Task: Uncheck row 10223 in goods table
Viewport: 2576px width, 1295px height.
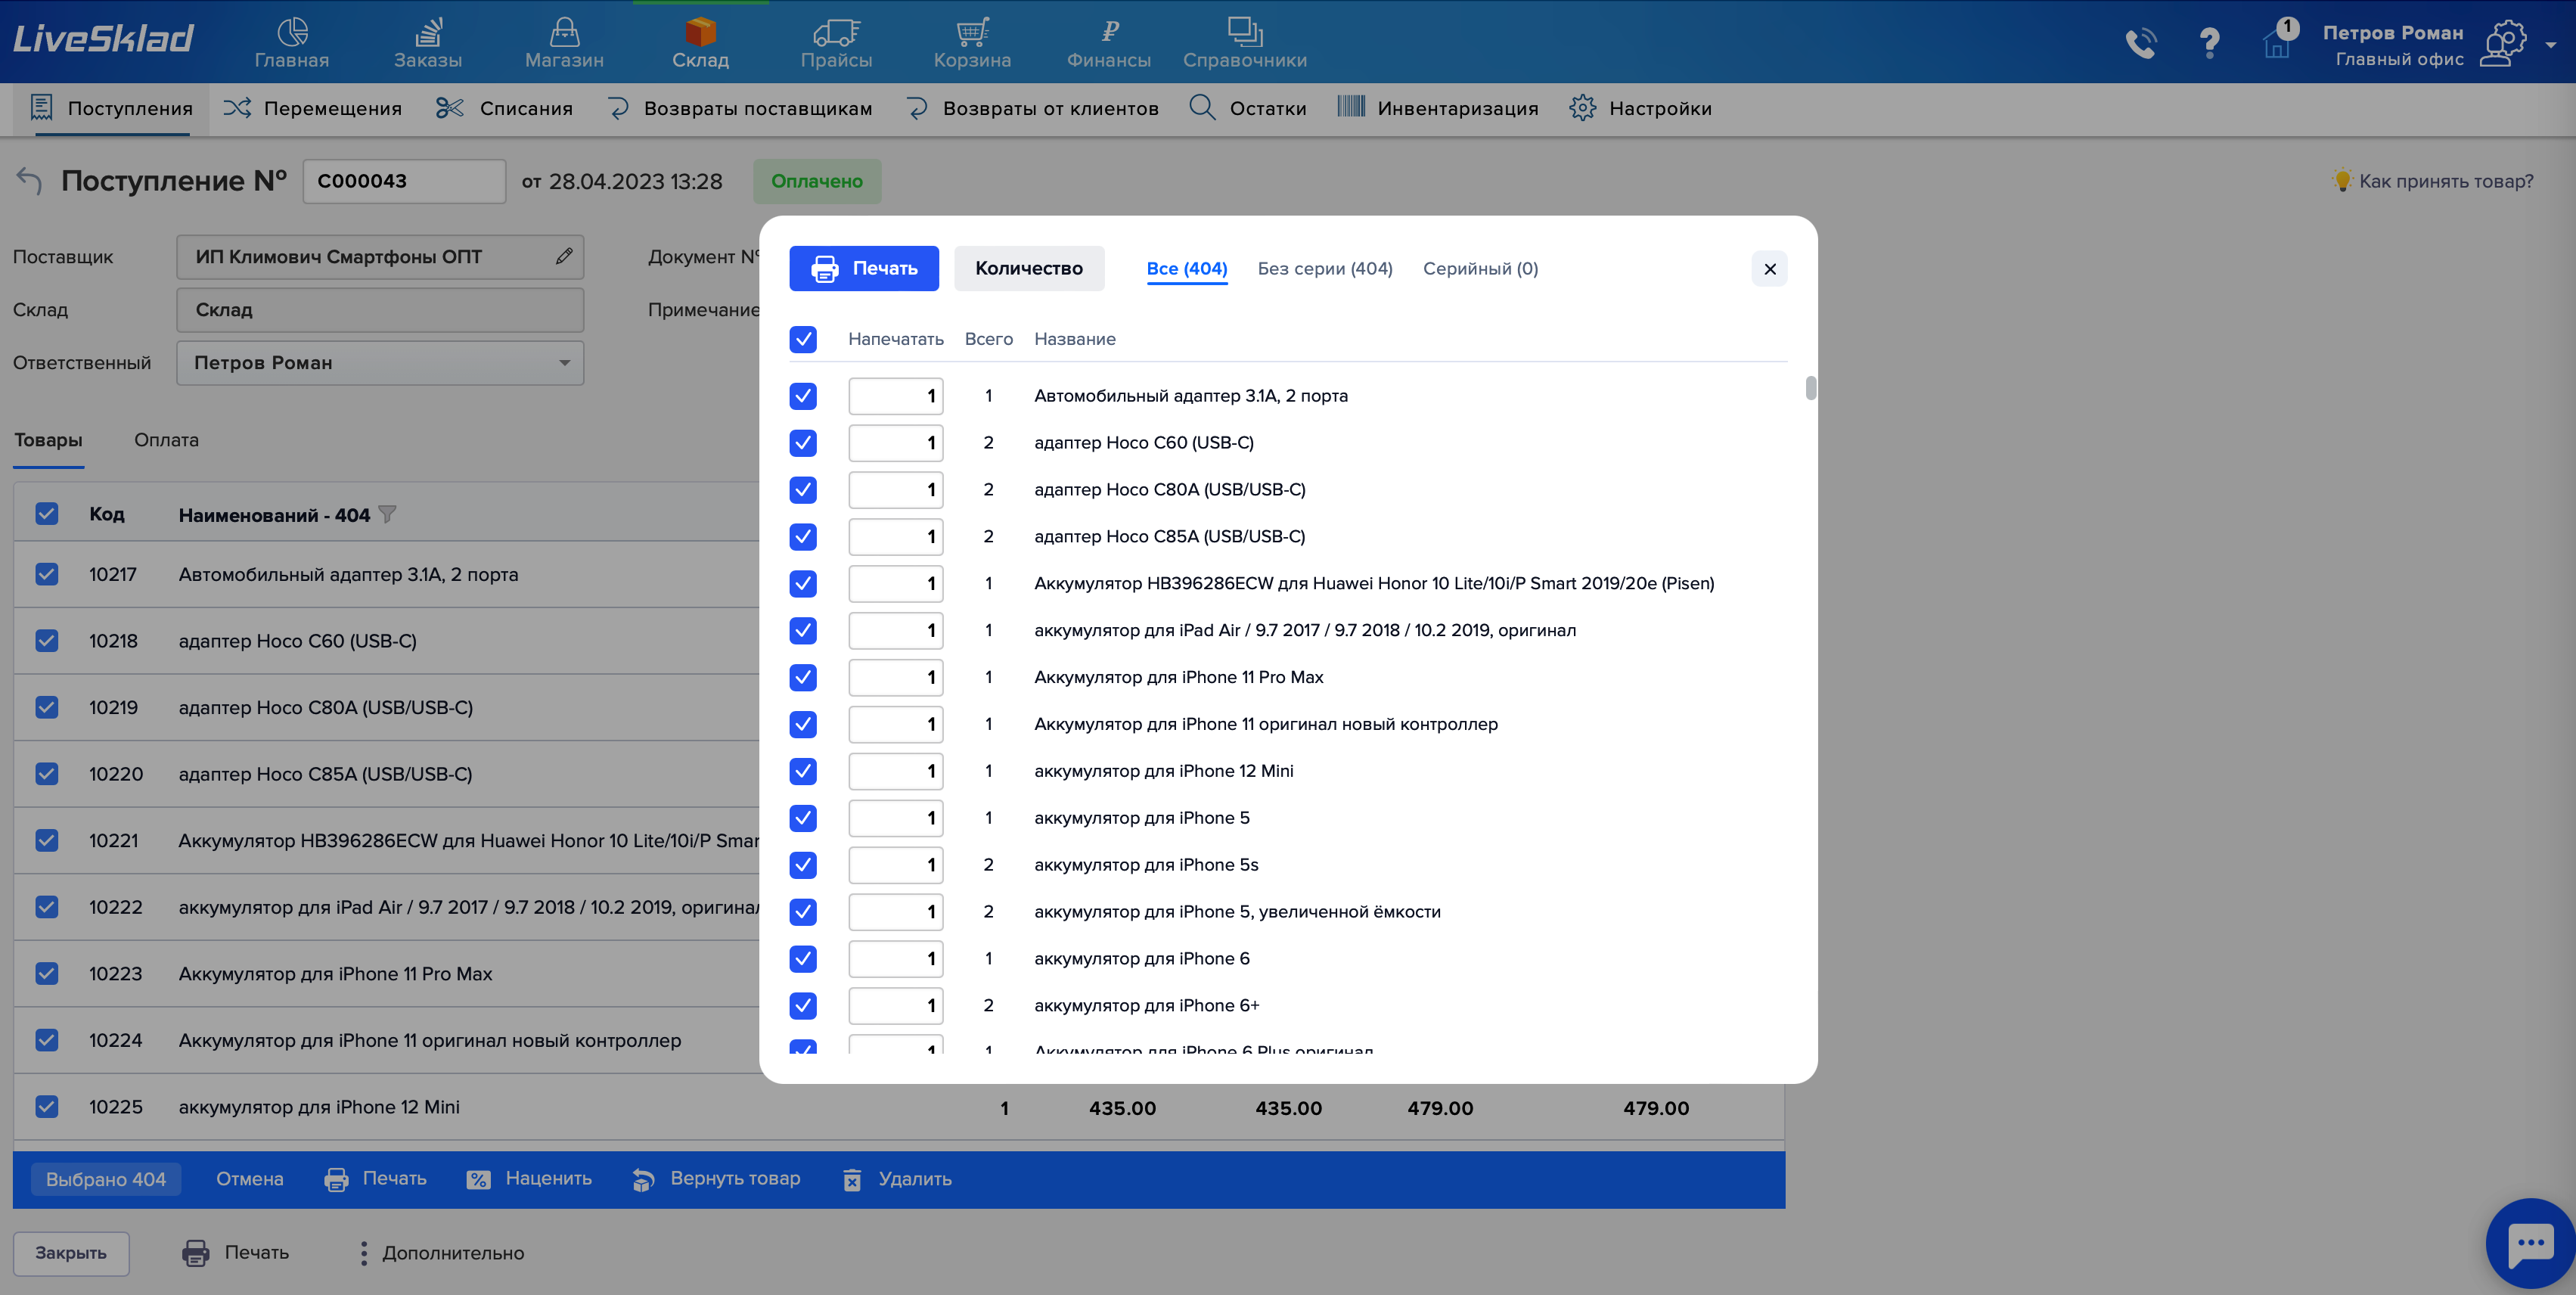Action: tap(47, 973)
